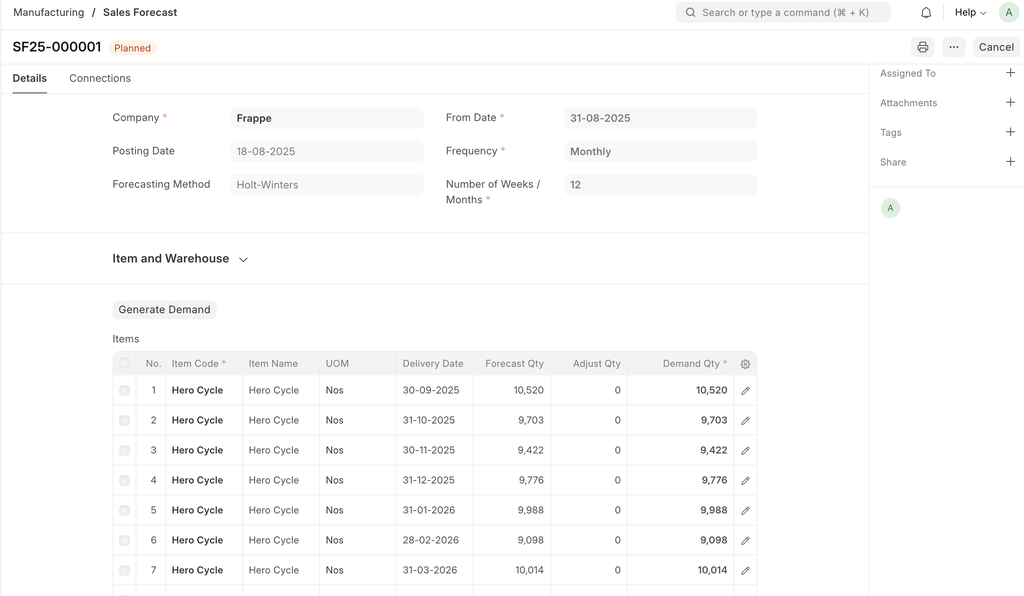Tick the checkbox for row 3
This screenshot has height=596, width=1024.
click(x=125, y=451)
